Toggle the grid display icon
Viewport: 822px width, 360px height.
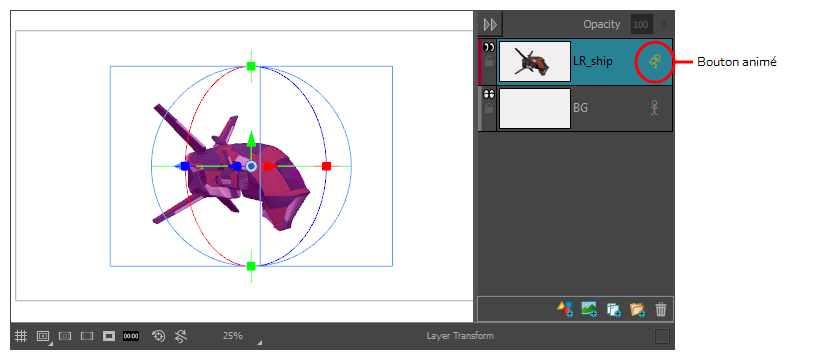click(x=20, y=336)
